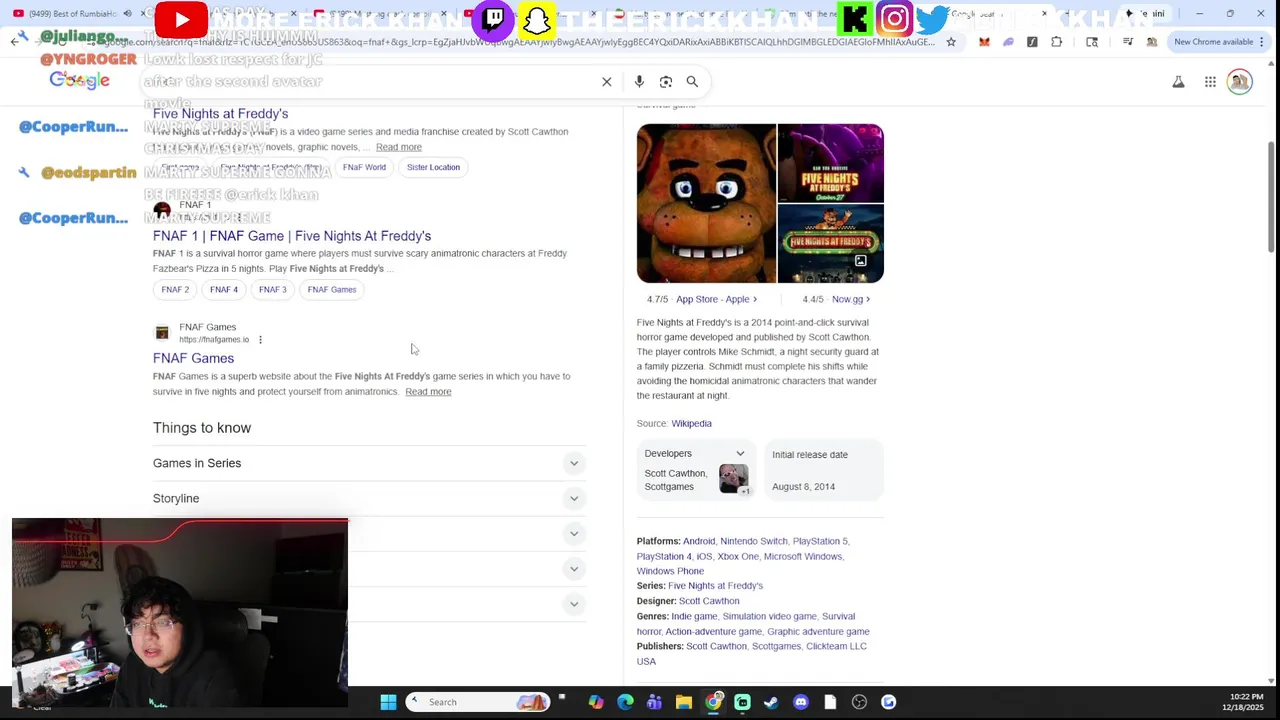The image size is (1280, 720).
Task: Open the Now.gg rating link
Action: coord(850,299)
